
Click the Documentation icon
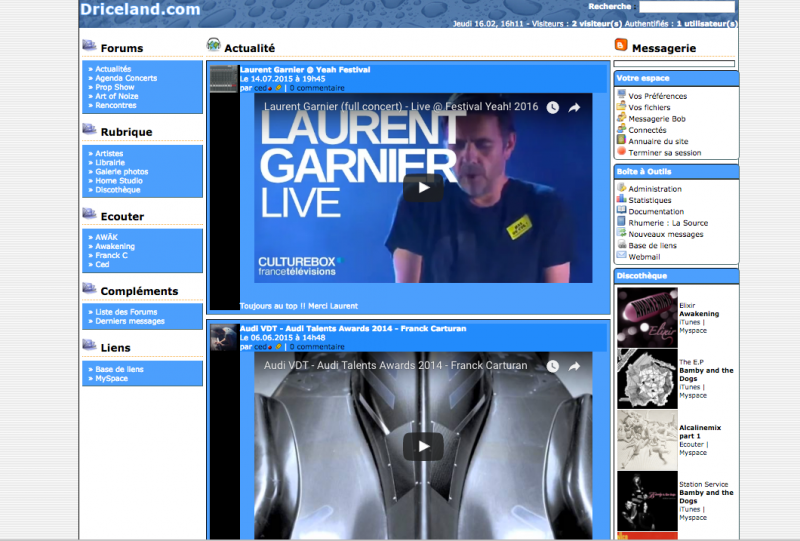tap(621, 210)
